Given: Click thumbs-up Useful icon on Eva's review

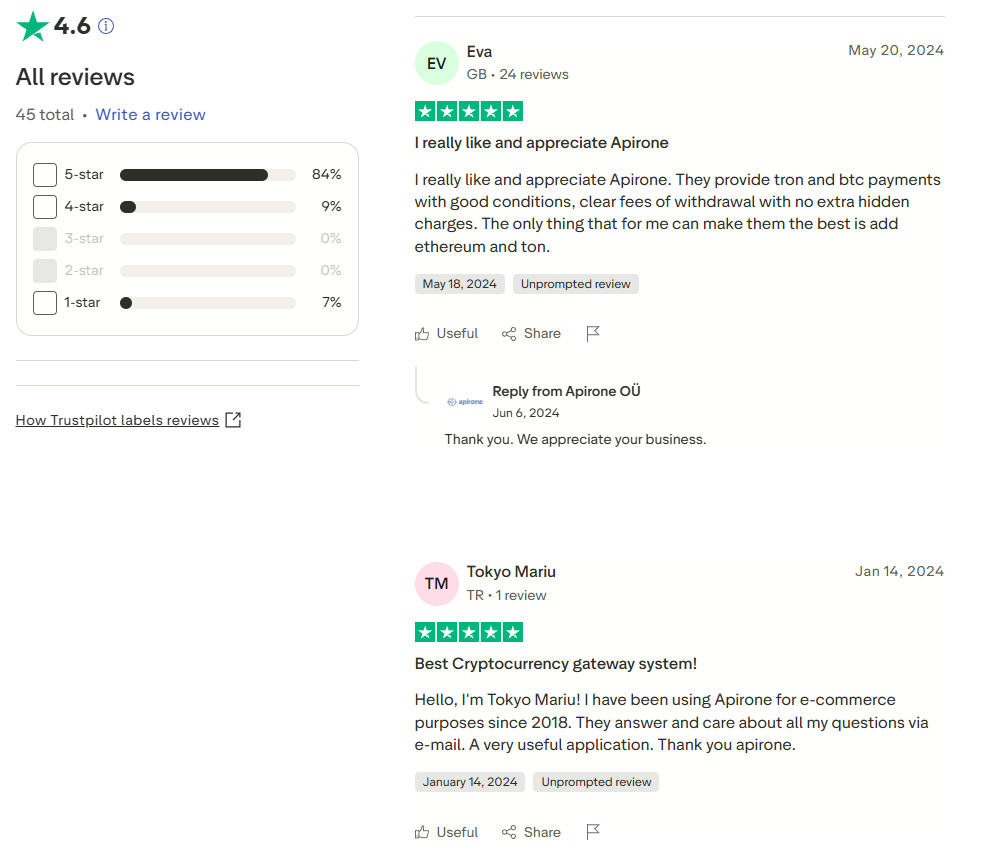Looking at the screenshot, I should click(423, 334).
